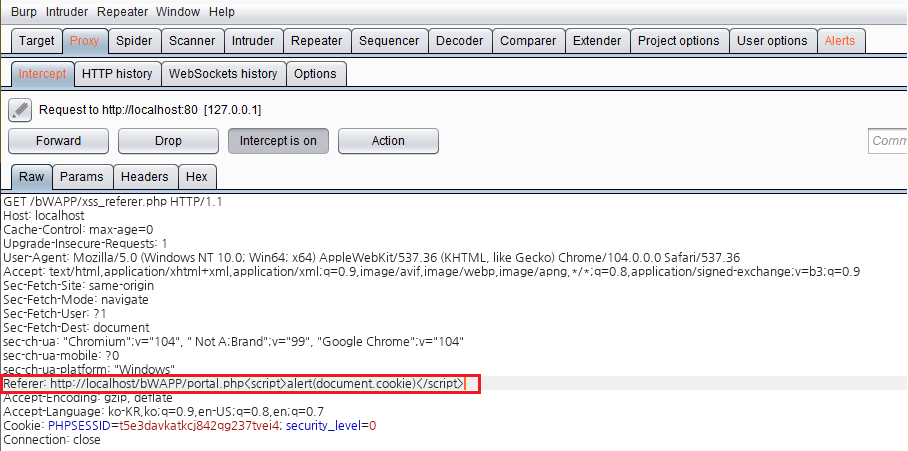
Task: Click the Sec-Fetch-Site: same-origin line
Action: pyautogui.click(x=79, y=285)
